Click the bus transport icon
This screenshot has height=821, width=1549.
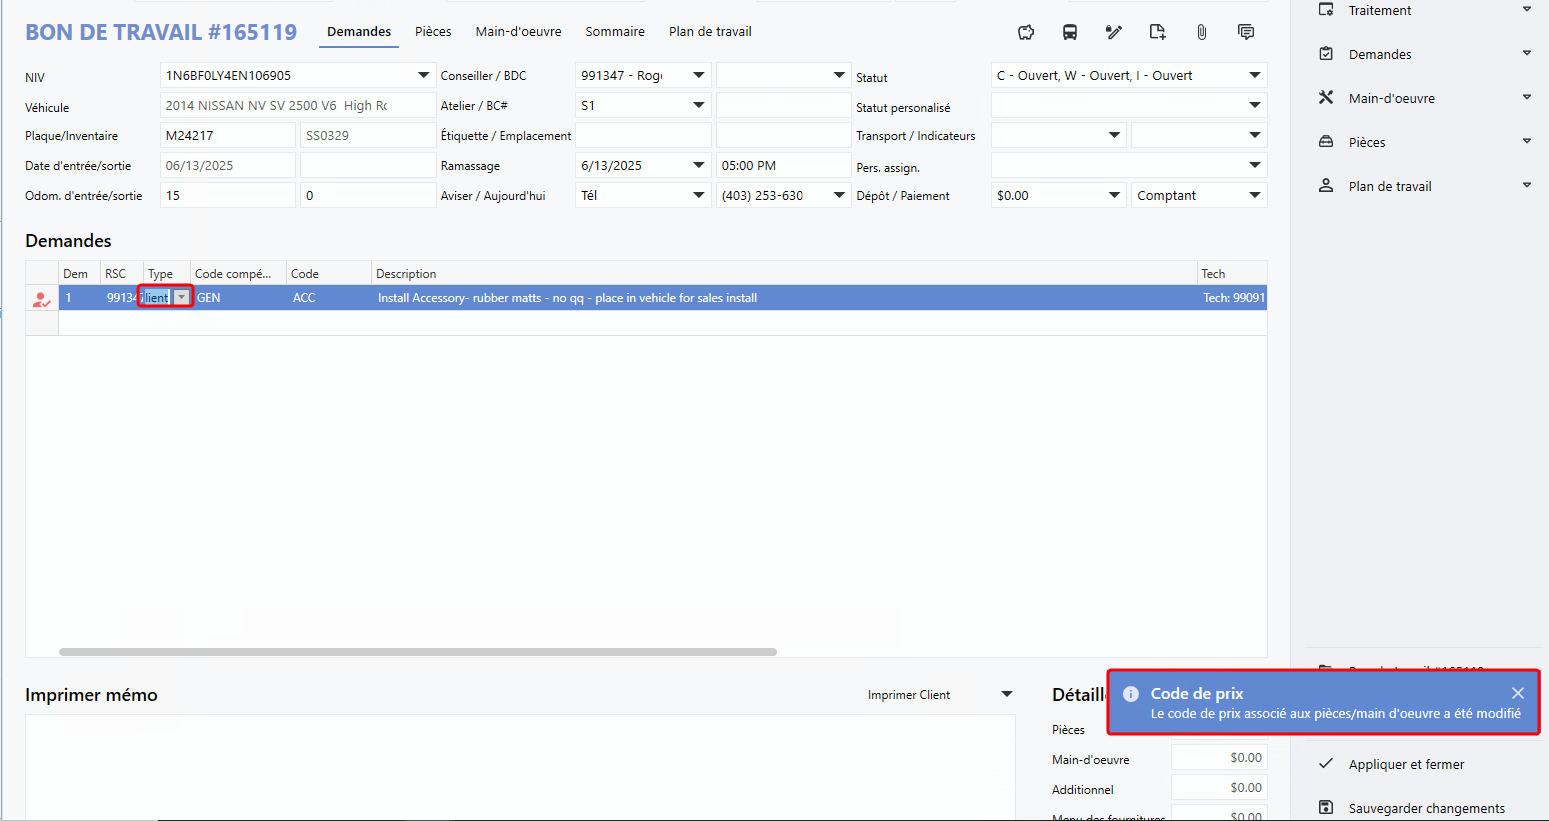coord(1070,32)
